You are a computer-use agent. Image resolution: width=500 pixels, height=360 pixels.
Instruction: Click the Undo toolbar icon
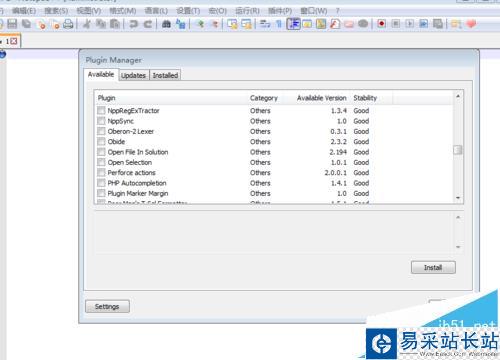tap(134, 24)
